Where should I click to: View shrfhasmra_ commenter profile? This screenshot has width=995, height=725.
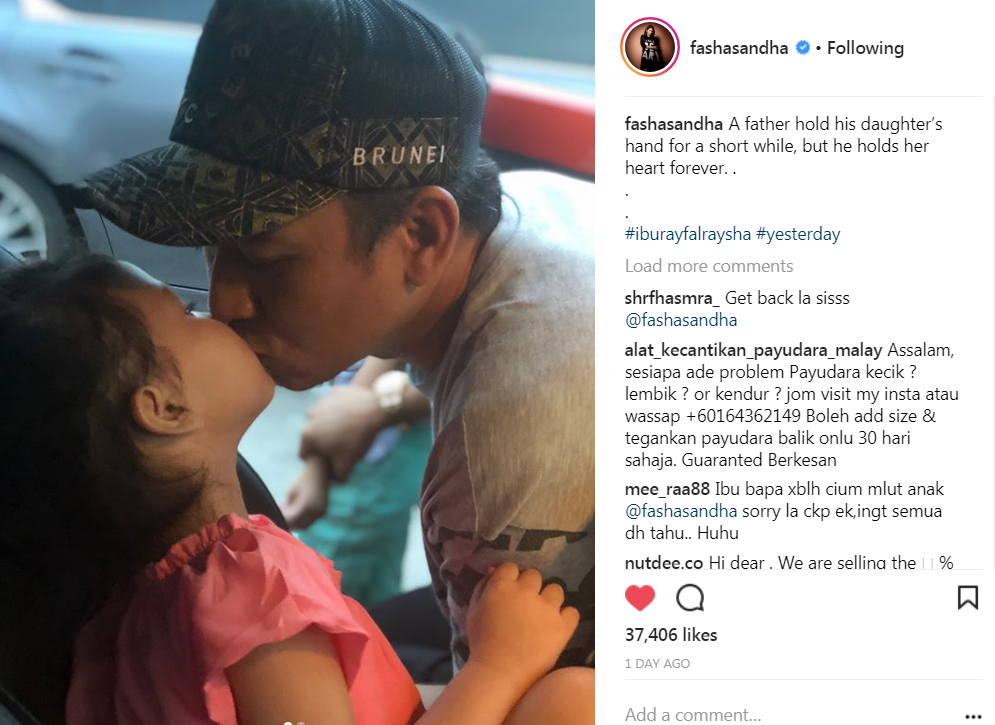672,298
